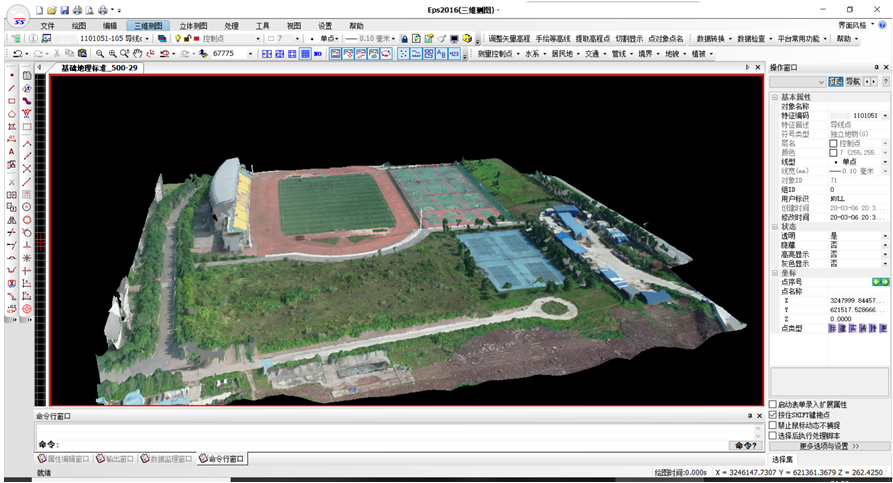Select the circle tool in left toolbar
The width and height of the screenshot is (893, 483).
(x=26, y=207)
